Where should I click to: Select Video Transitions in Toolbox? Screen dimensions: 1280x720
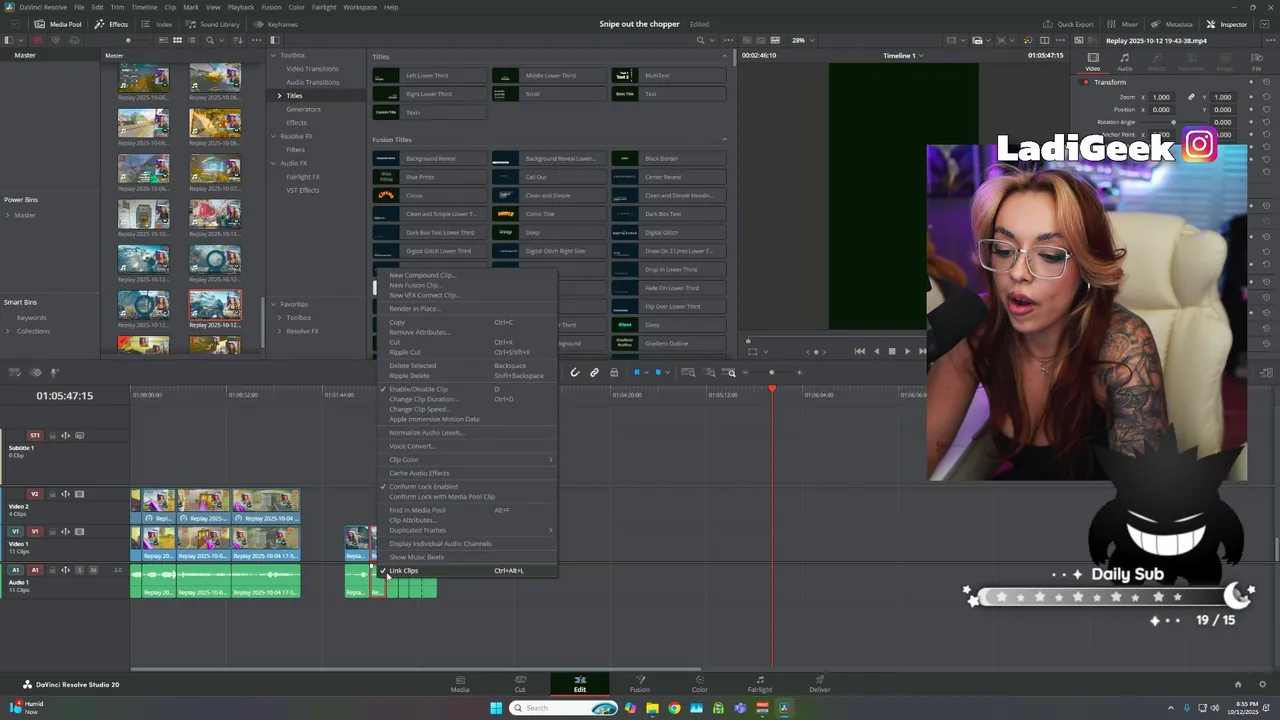click(x=312, y=69)
